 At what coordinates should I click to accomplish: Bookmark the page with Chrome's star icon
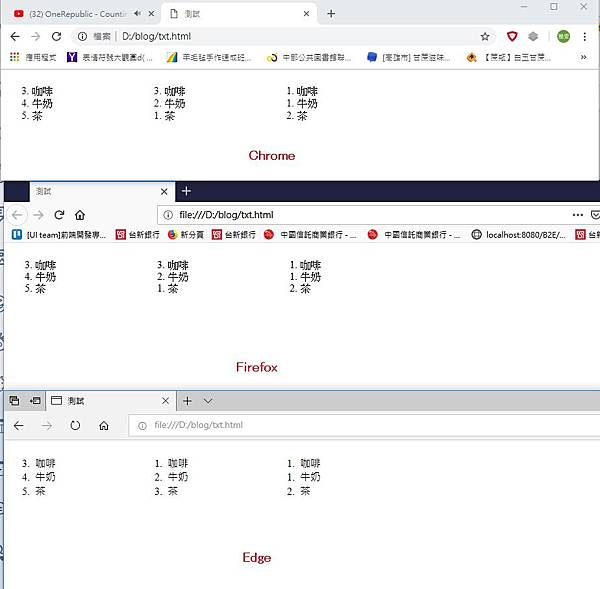485,36
